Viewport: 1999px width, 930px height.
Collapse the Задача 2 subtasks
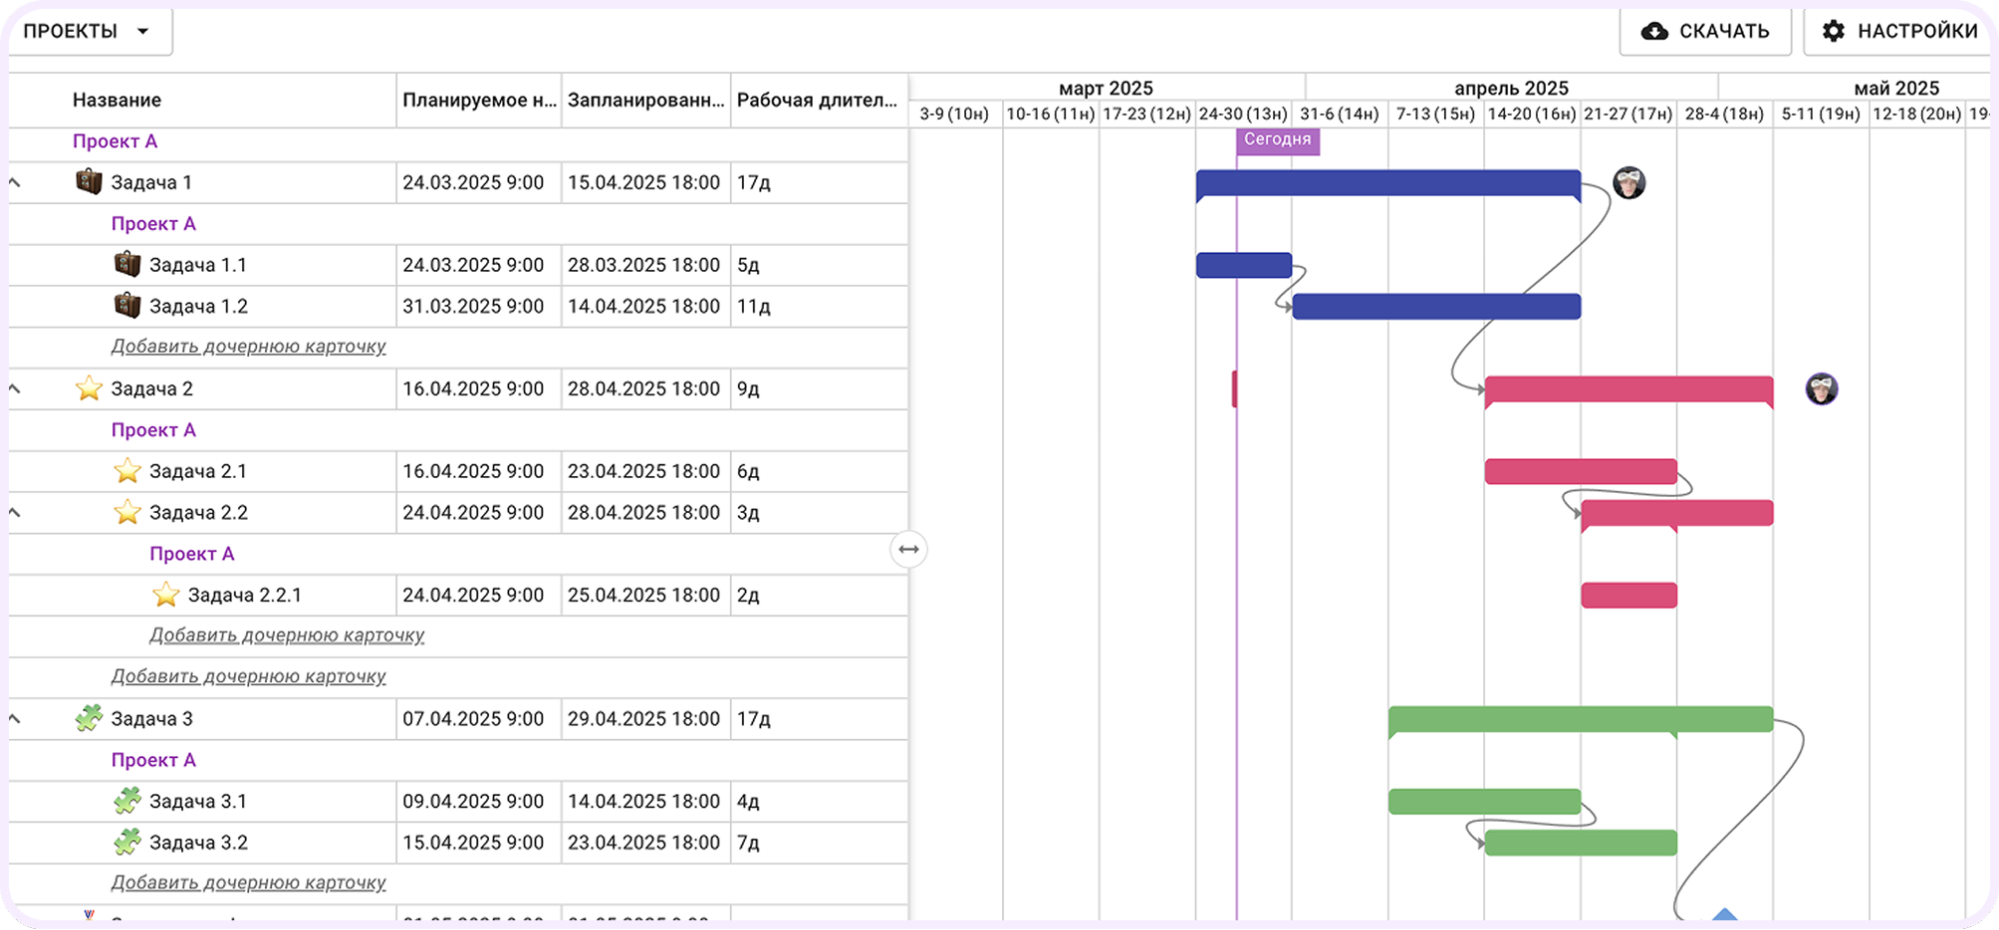pos(15,388)
